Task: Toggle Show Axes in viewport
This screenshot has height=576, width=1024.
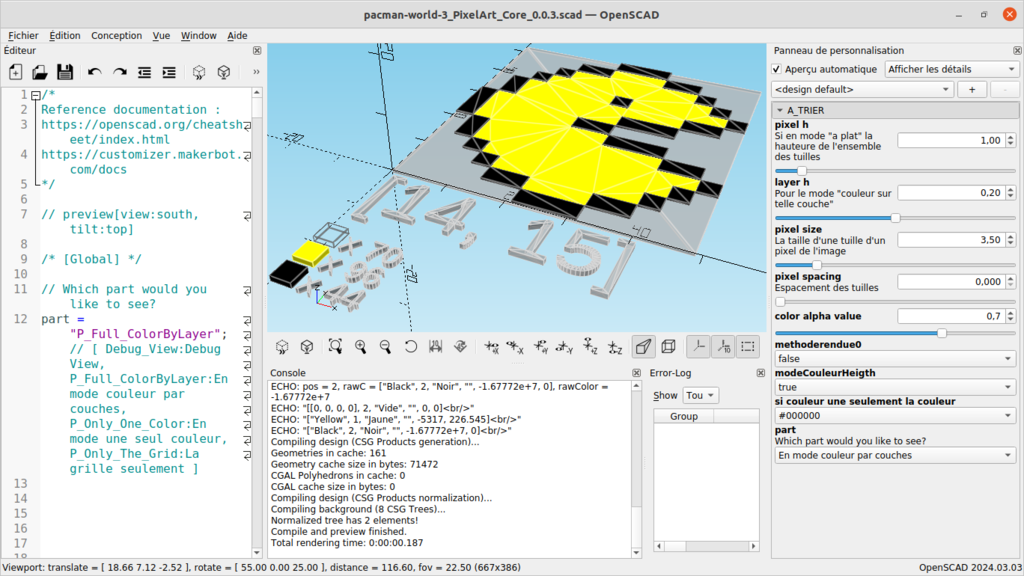Action: pyautogui.click(x=699, y=347)
